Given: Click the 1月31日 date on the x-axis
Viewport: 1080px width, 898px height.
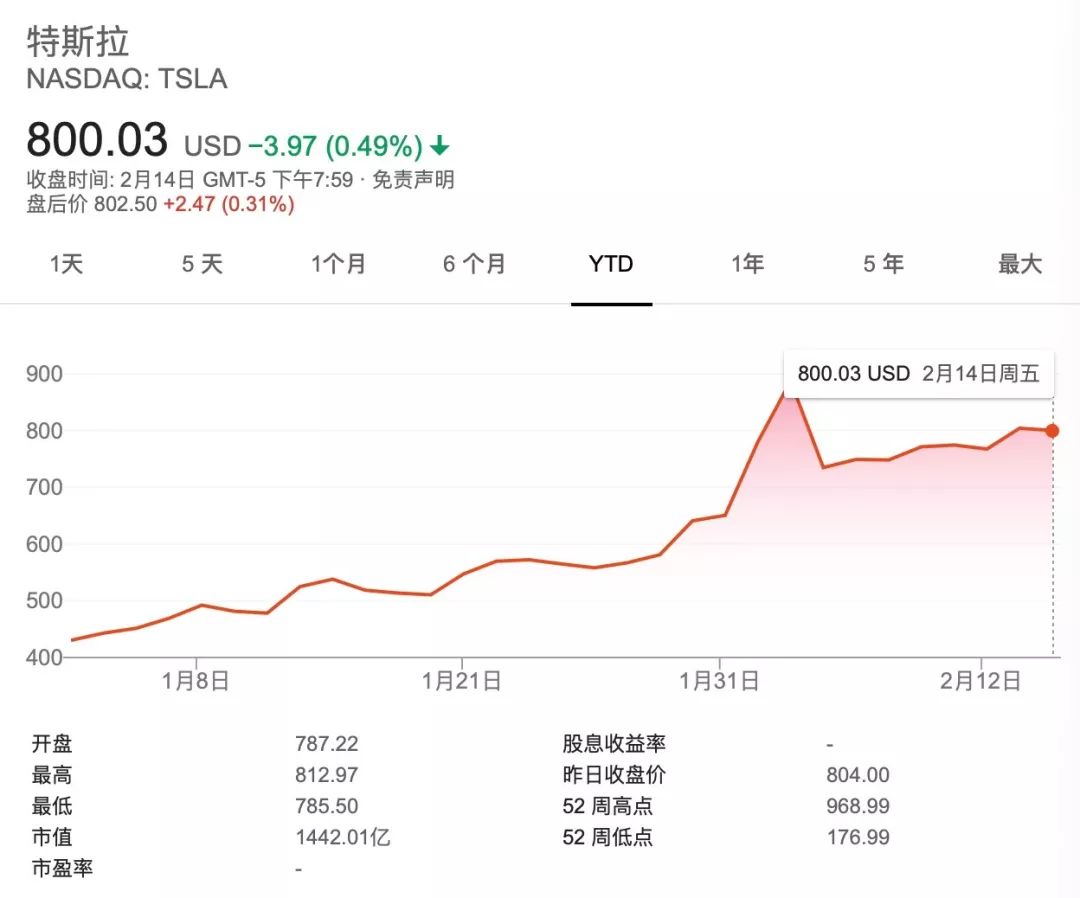Looking at the screenshot, I should 719,681.
